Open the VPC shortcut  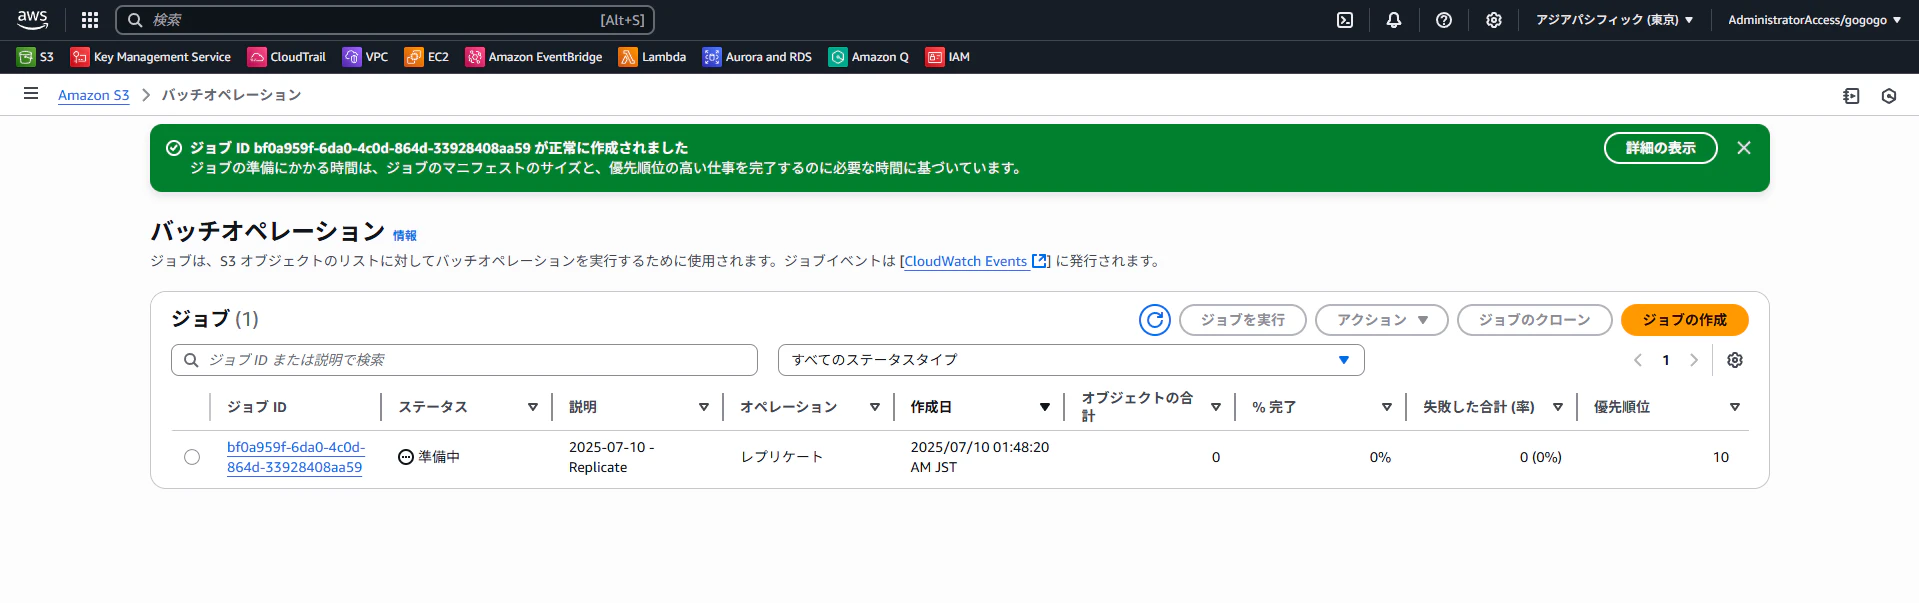tap(365, 57)
